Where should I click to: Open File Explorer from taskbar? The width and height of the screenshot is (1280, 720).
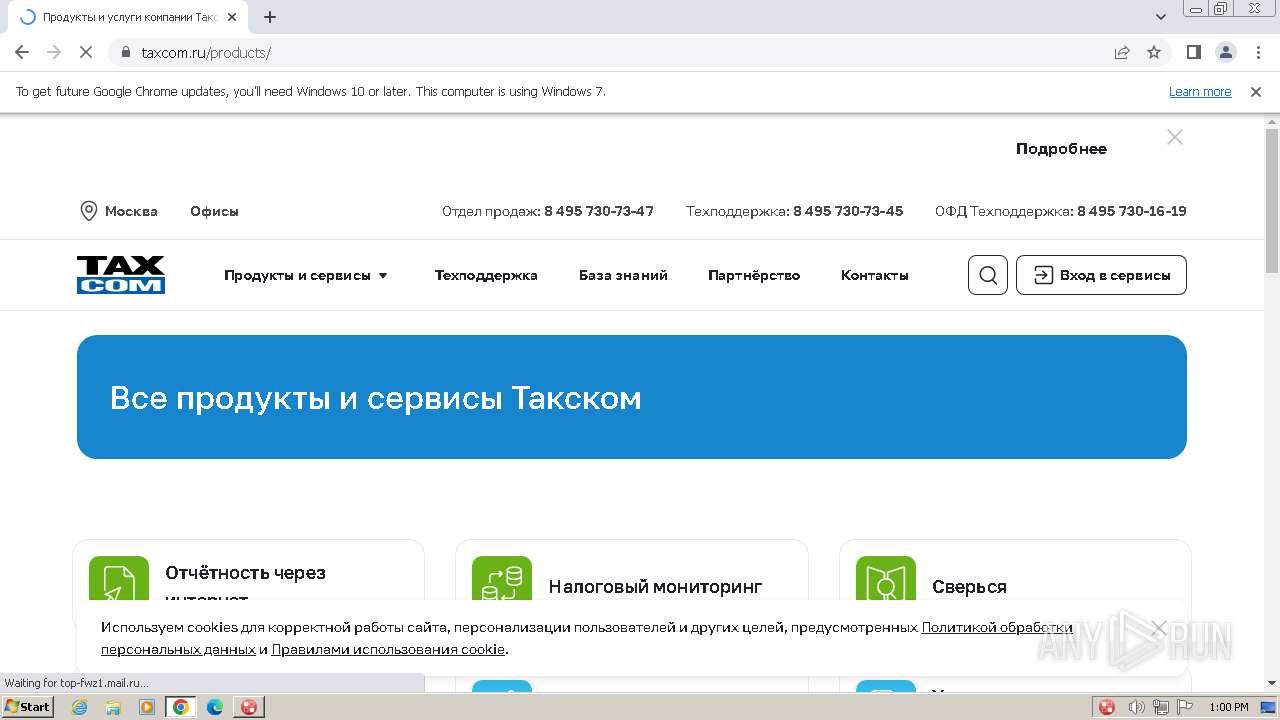tap(113, 707)
